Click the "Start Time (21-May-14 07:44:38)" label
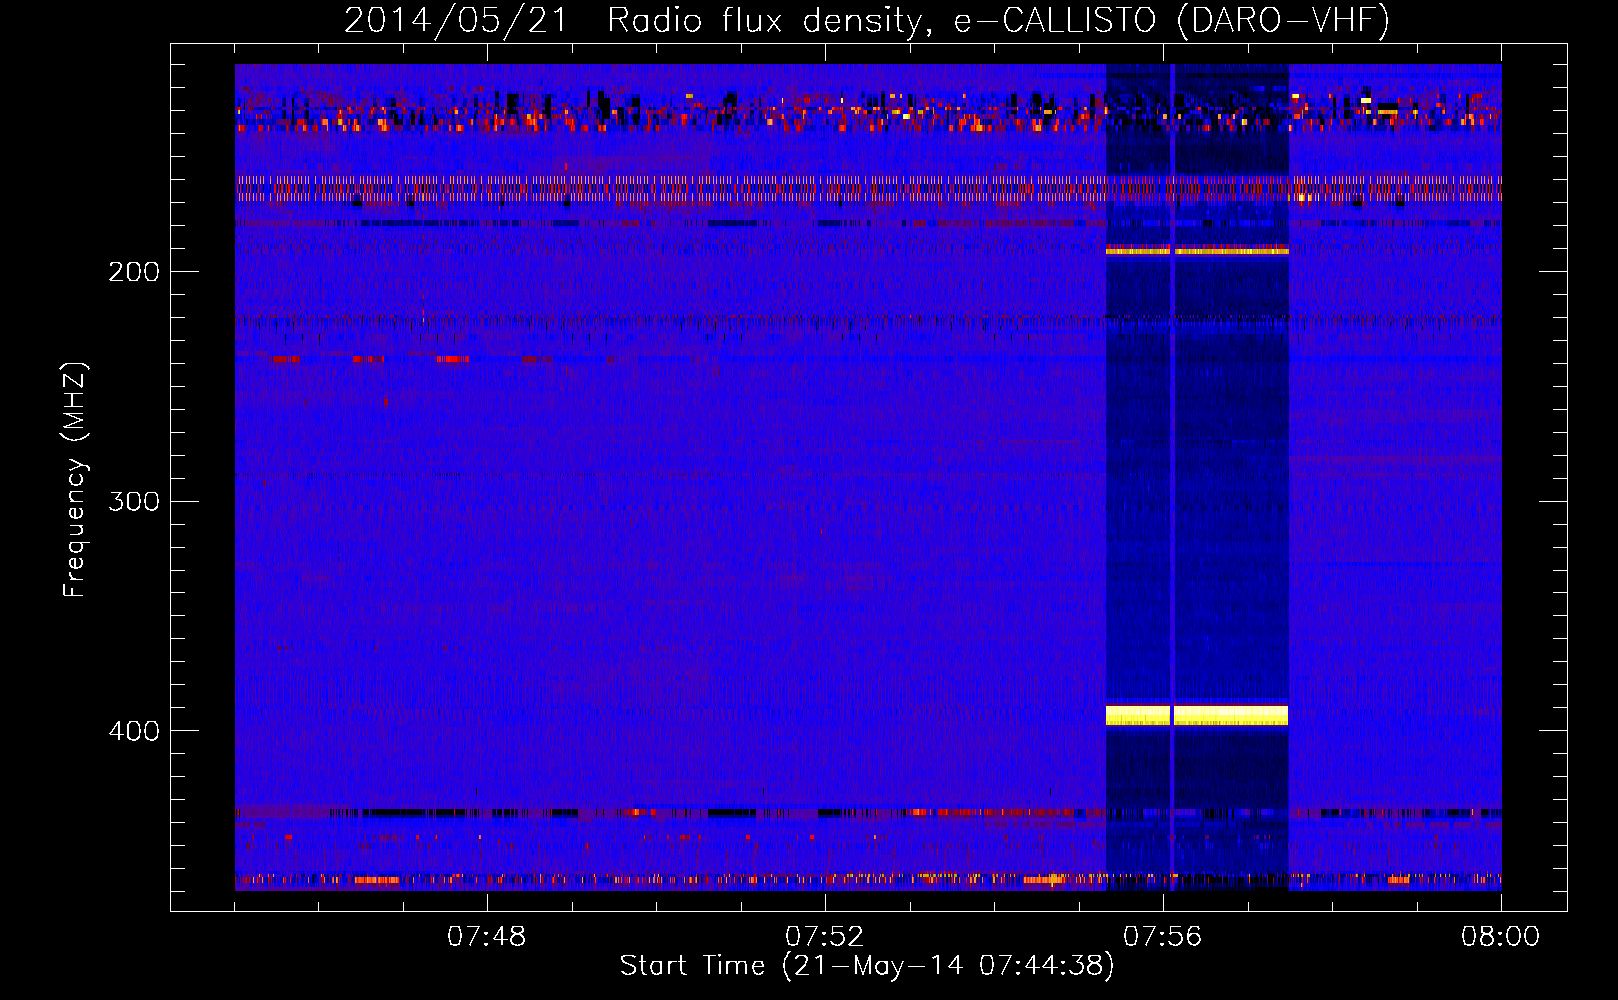 [x=867, y=966]
